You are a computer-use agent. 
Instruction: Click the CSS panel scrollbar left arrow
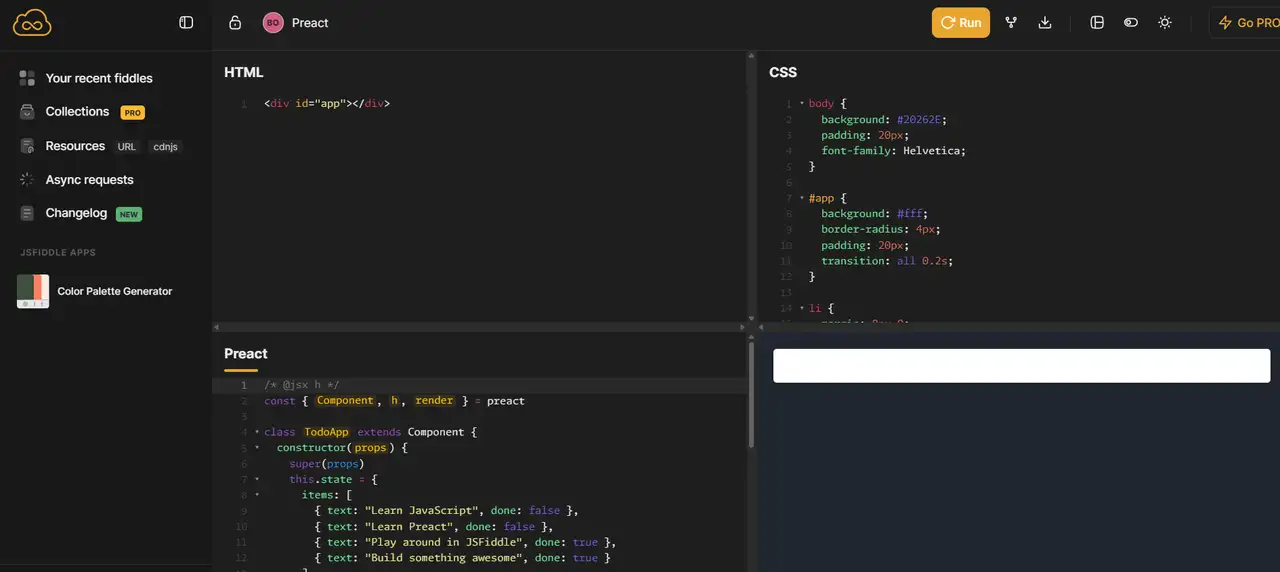point(762,327)
